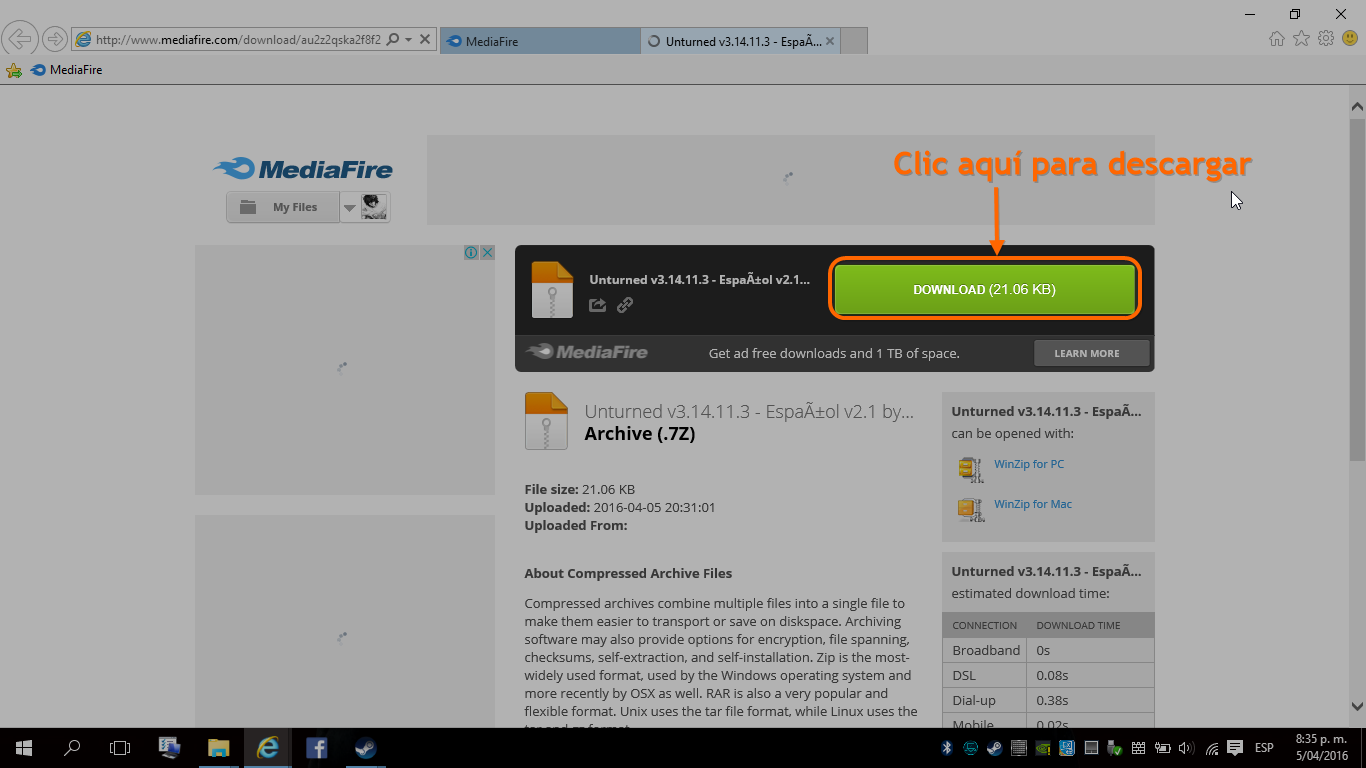Expand the account dropdown arrow beside My Files
The height and width of the screenshot is (768, 1366).
click(349, 208)
